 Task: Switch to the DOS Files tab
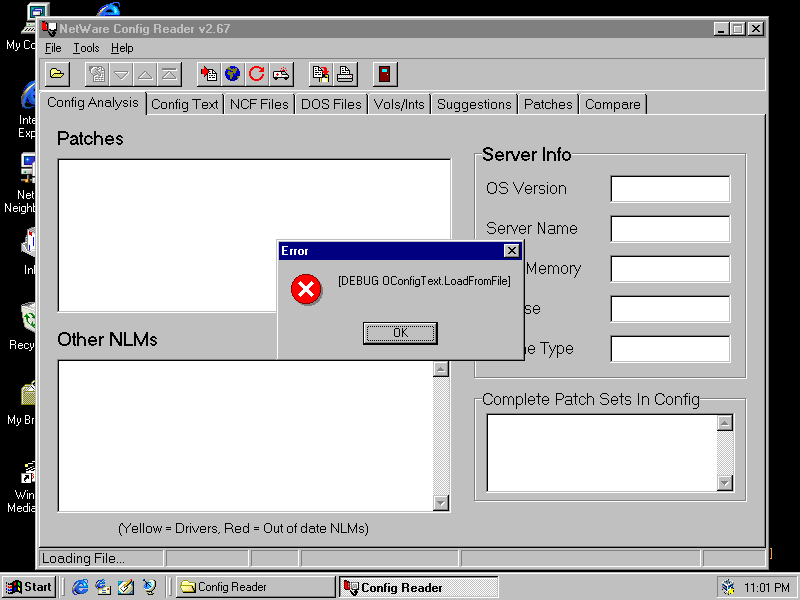pyautogui.click(x=331, y=105)
